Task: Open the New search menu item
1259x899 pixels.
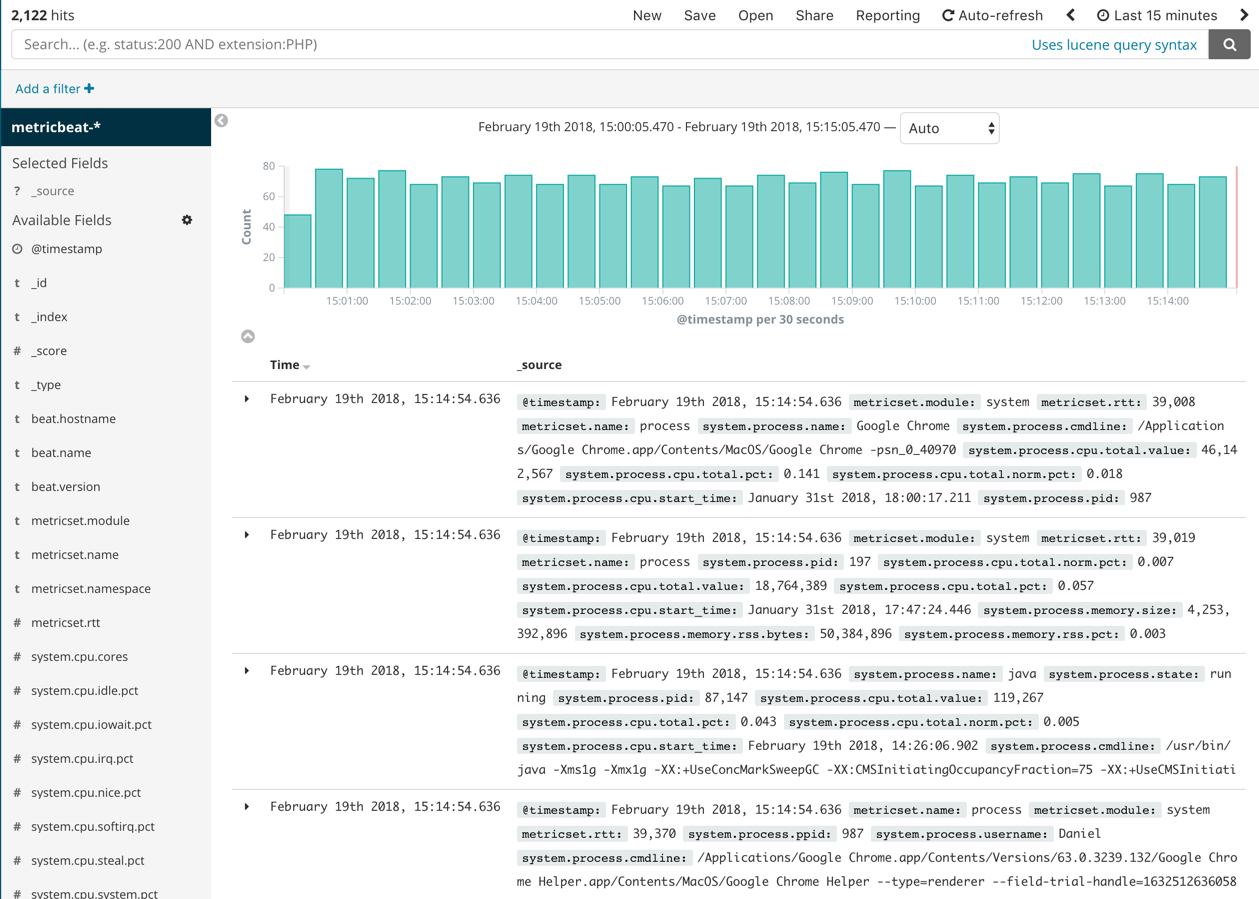Action: (647, 15)
